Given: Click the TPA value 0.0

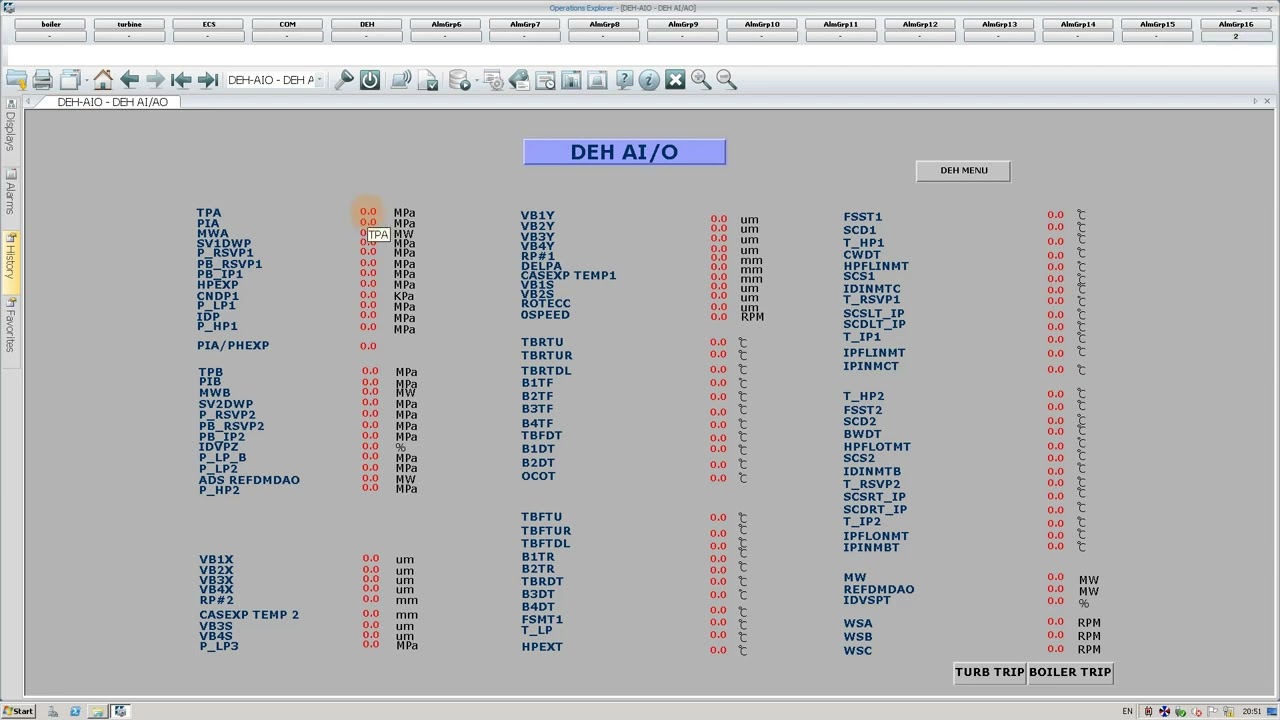Looking at the screenshot, I should (368, 212).
